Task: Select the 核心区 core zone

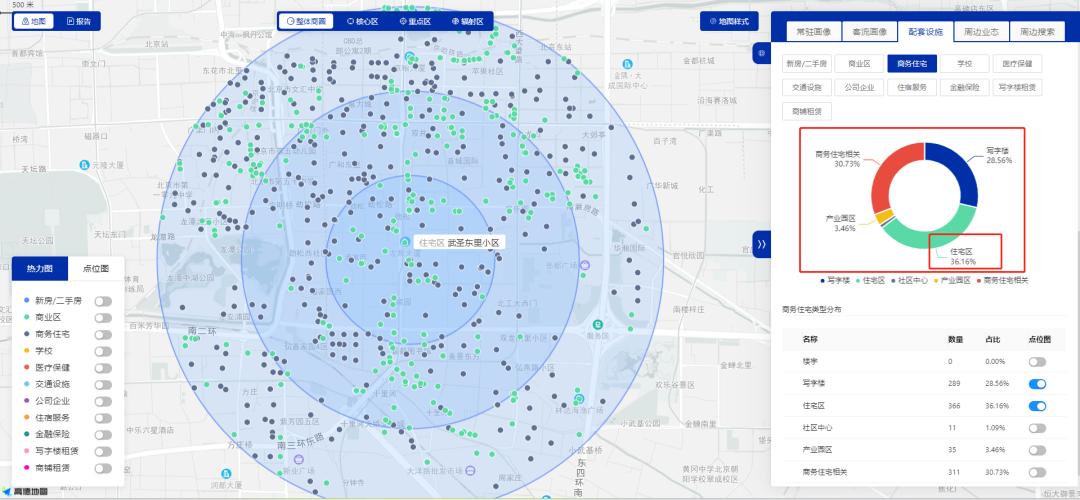Action: click(x=362, y=21)
